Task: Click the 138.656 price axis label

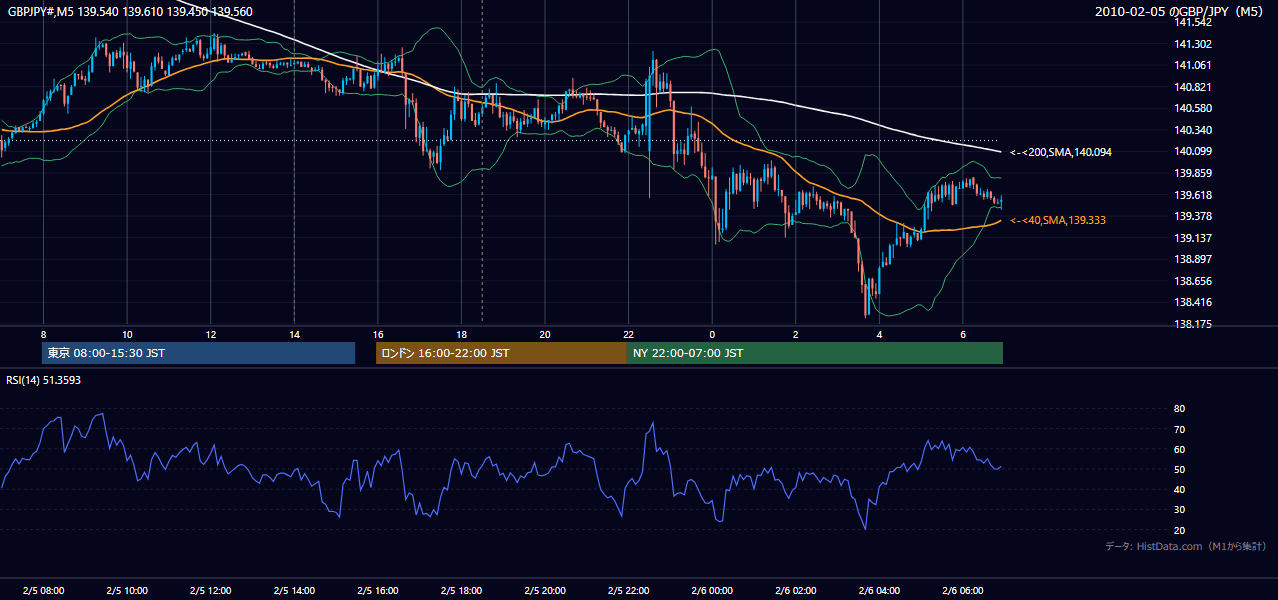Action: click(x=1194, y=281)
